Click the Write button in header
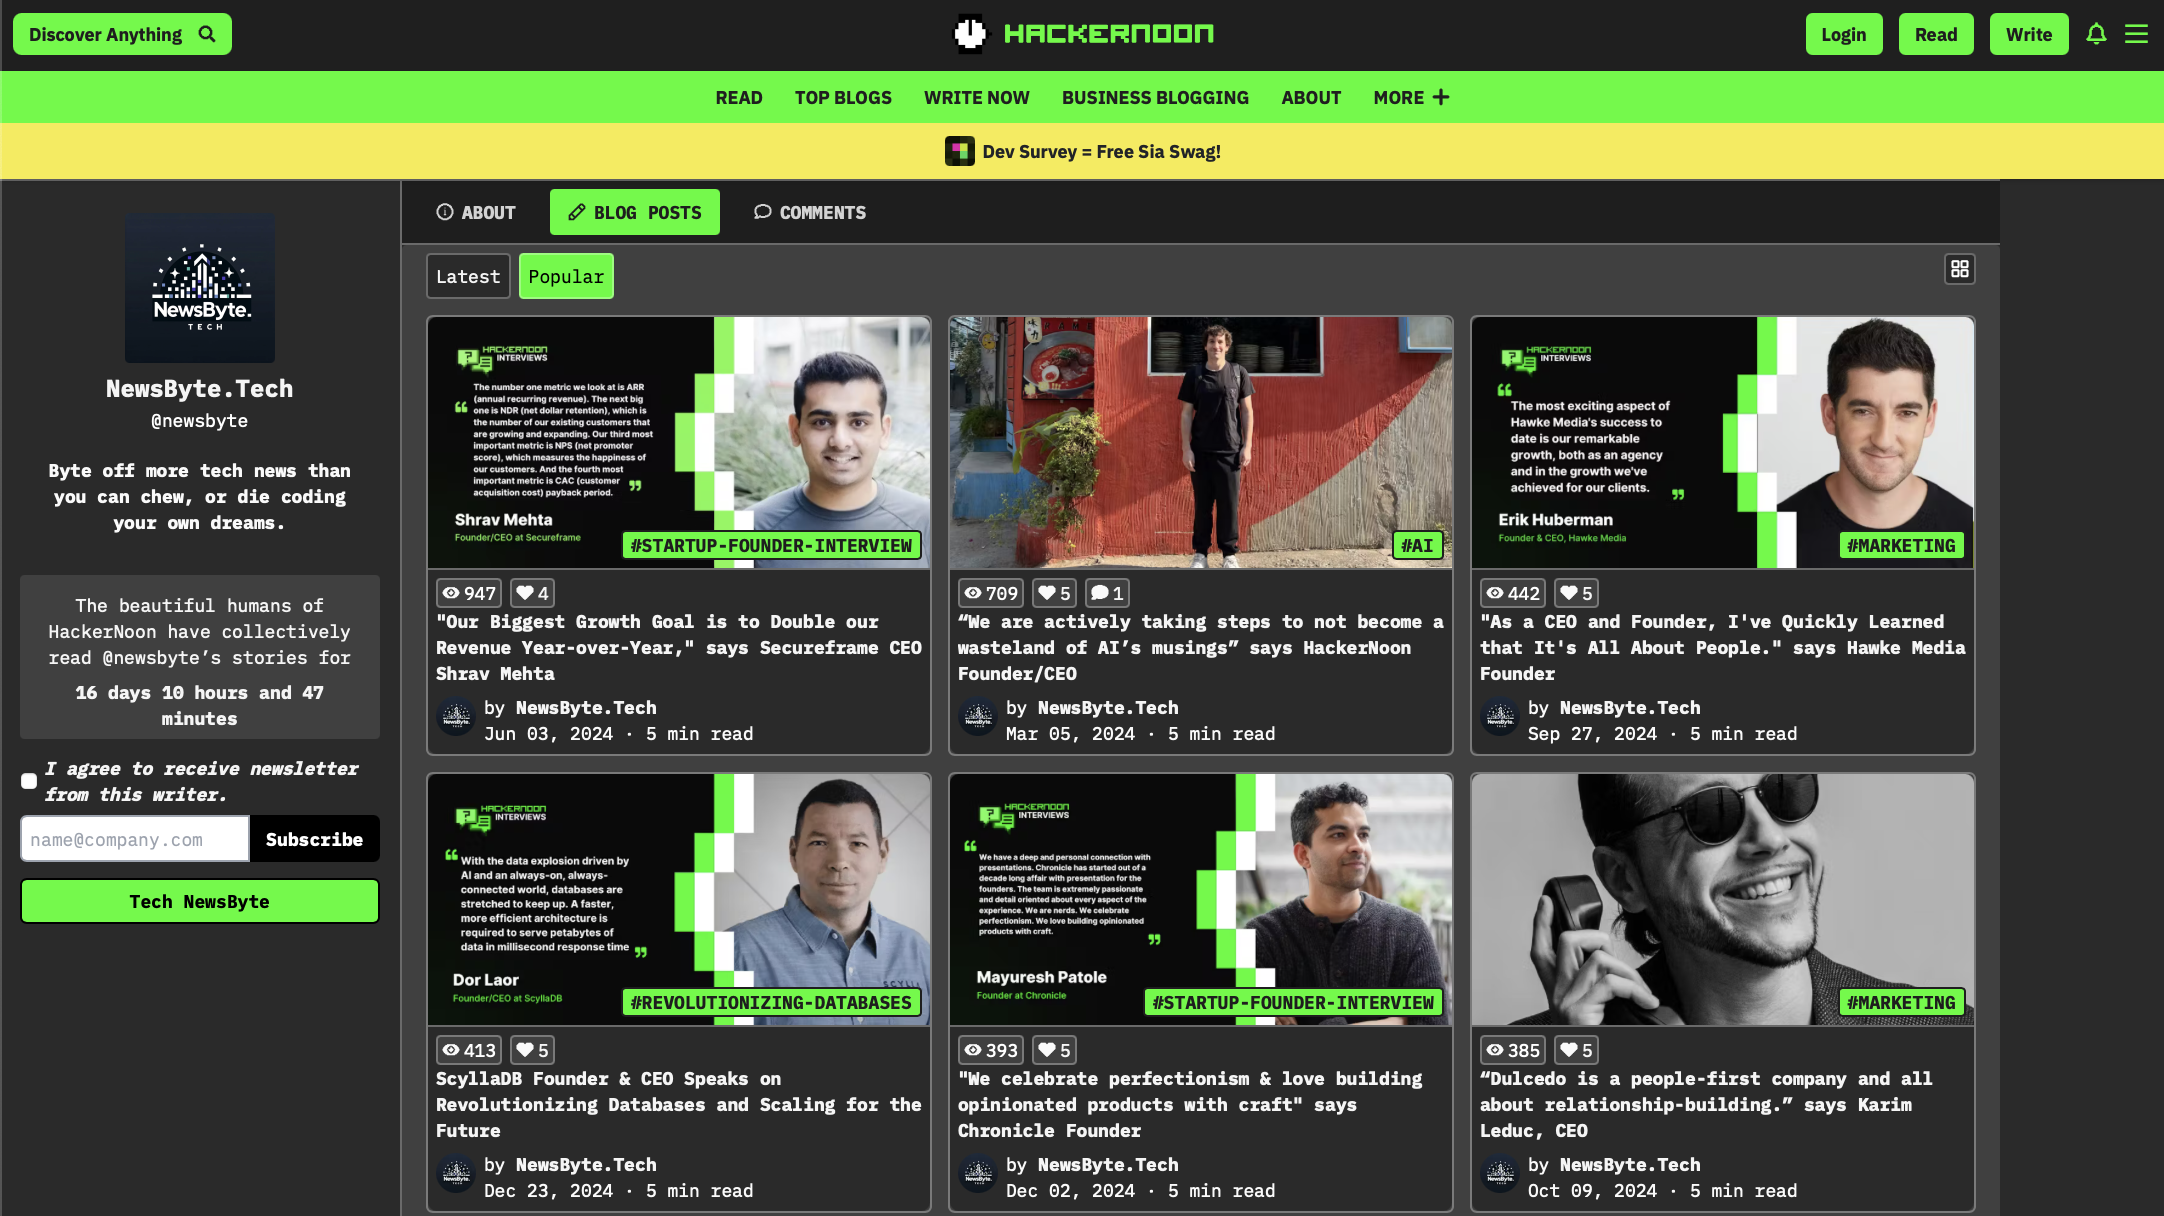This screenshot has height=1216, width=2164. [2029, 34]
